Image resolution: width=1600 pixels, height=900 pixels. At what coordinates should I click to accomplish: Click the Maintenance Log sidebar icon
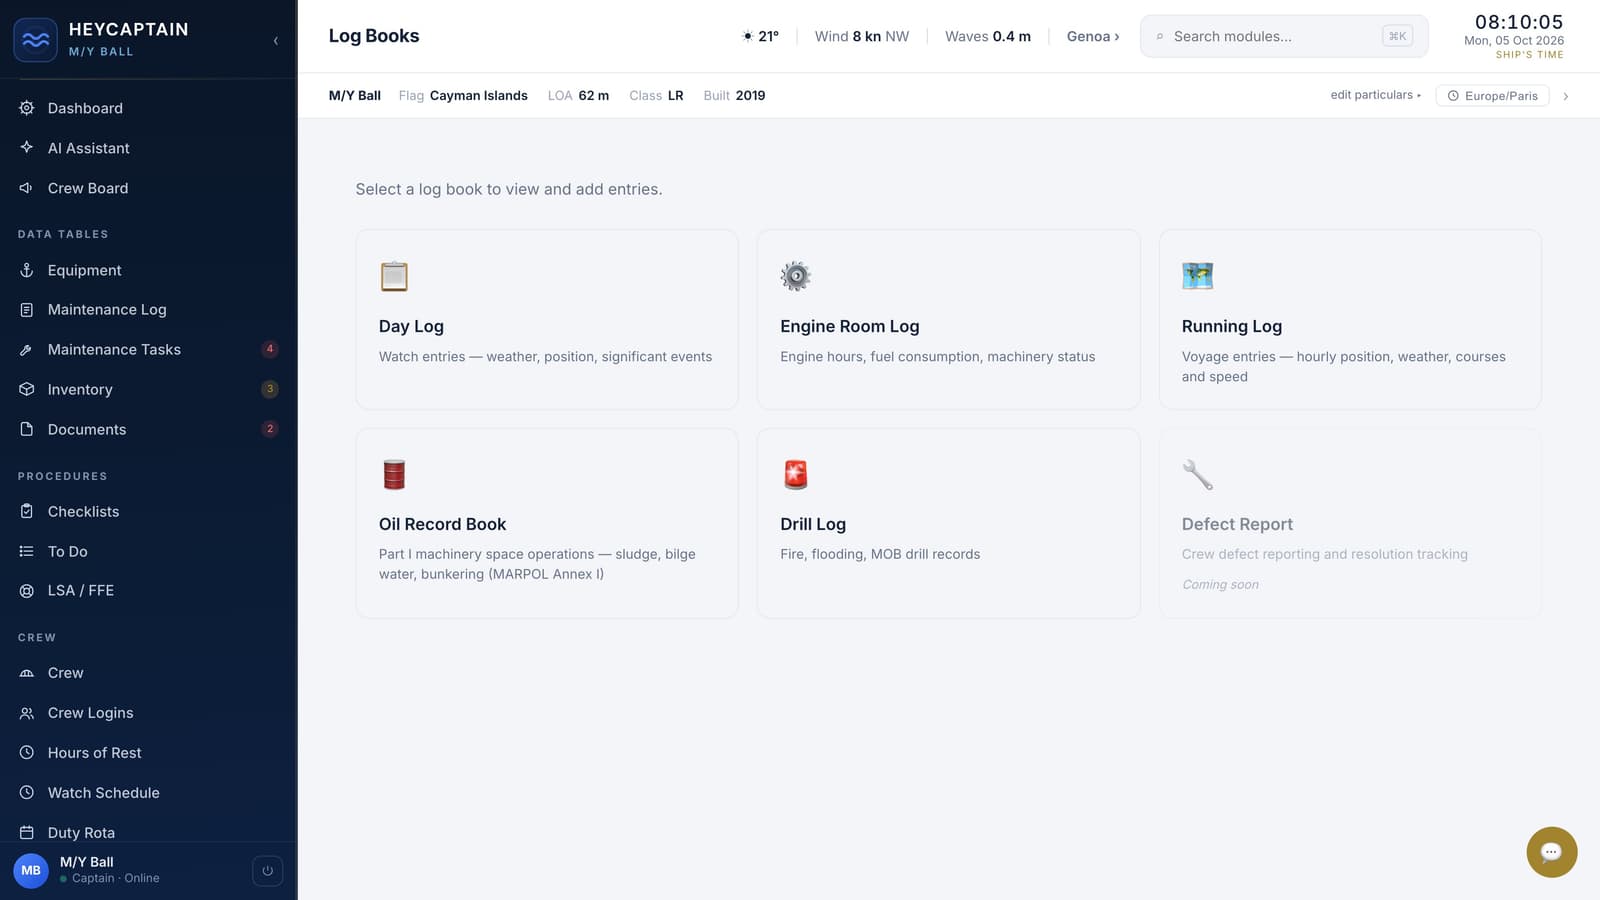27,310
